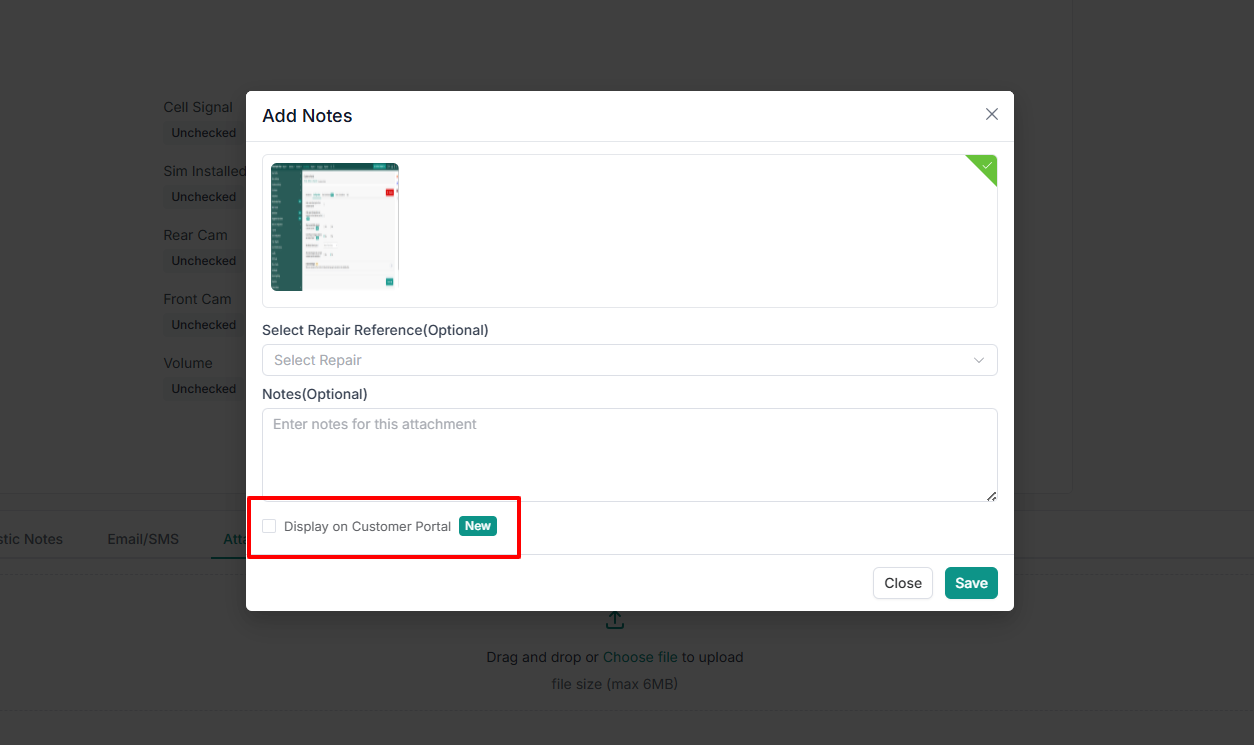The image size is (1254, 745).
Task: Open the uploaded screenshot thumbnail
Action: coord(335,227)
